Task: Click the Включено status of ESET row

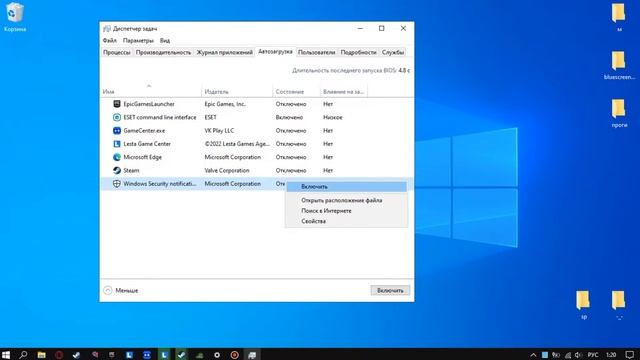Action: (x=289, y=117)
